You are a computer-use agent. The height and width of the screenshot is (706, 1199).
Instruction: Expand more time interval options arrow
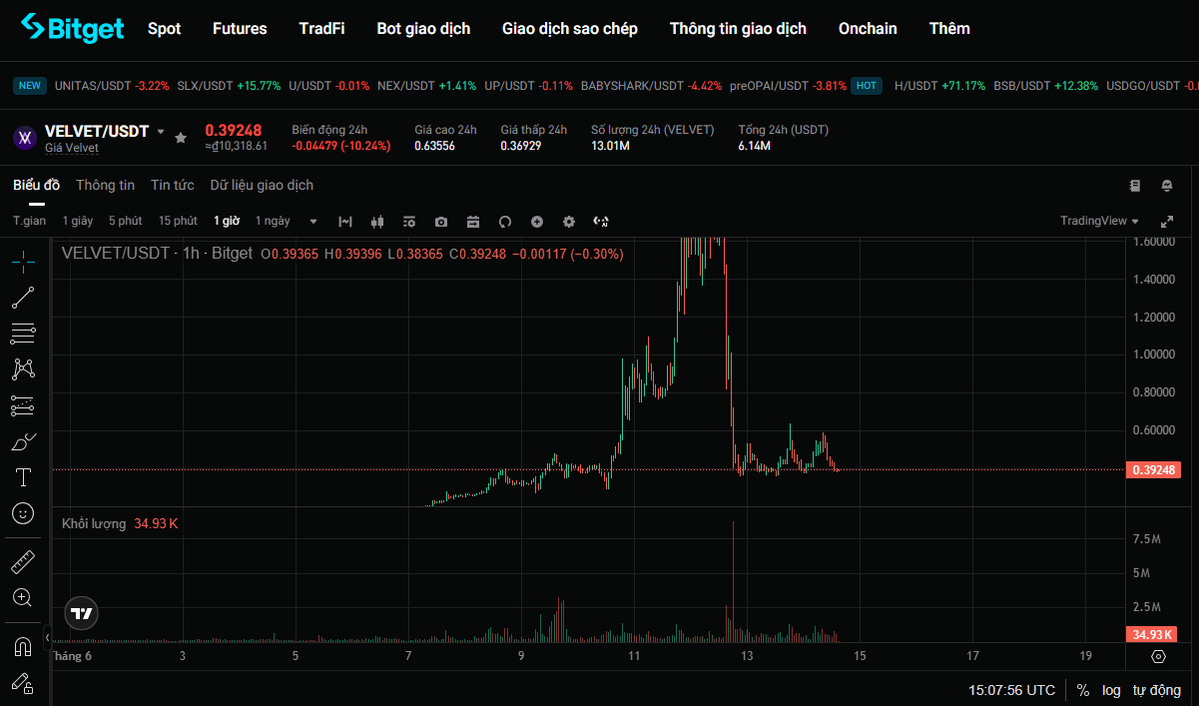coord(313,221)
